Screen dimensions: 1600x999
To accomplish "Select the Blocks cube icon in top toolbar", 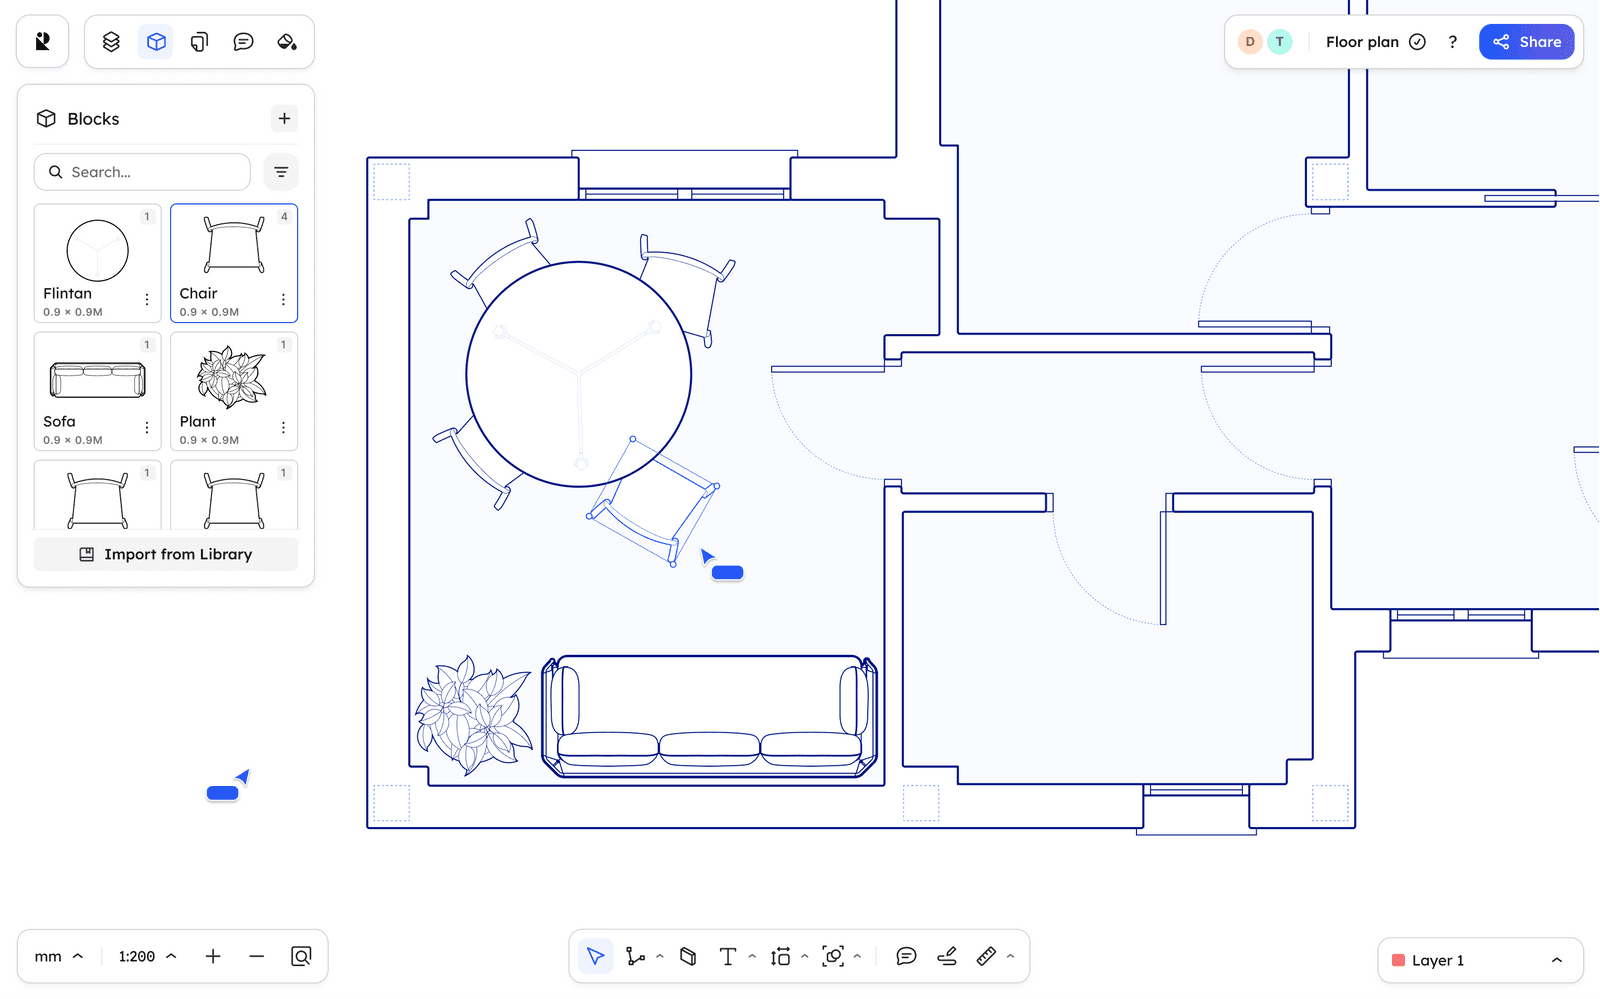I will pyautogui.click(x=155, y=41).
